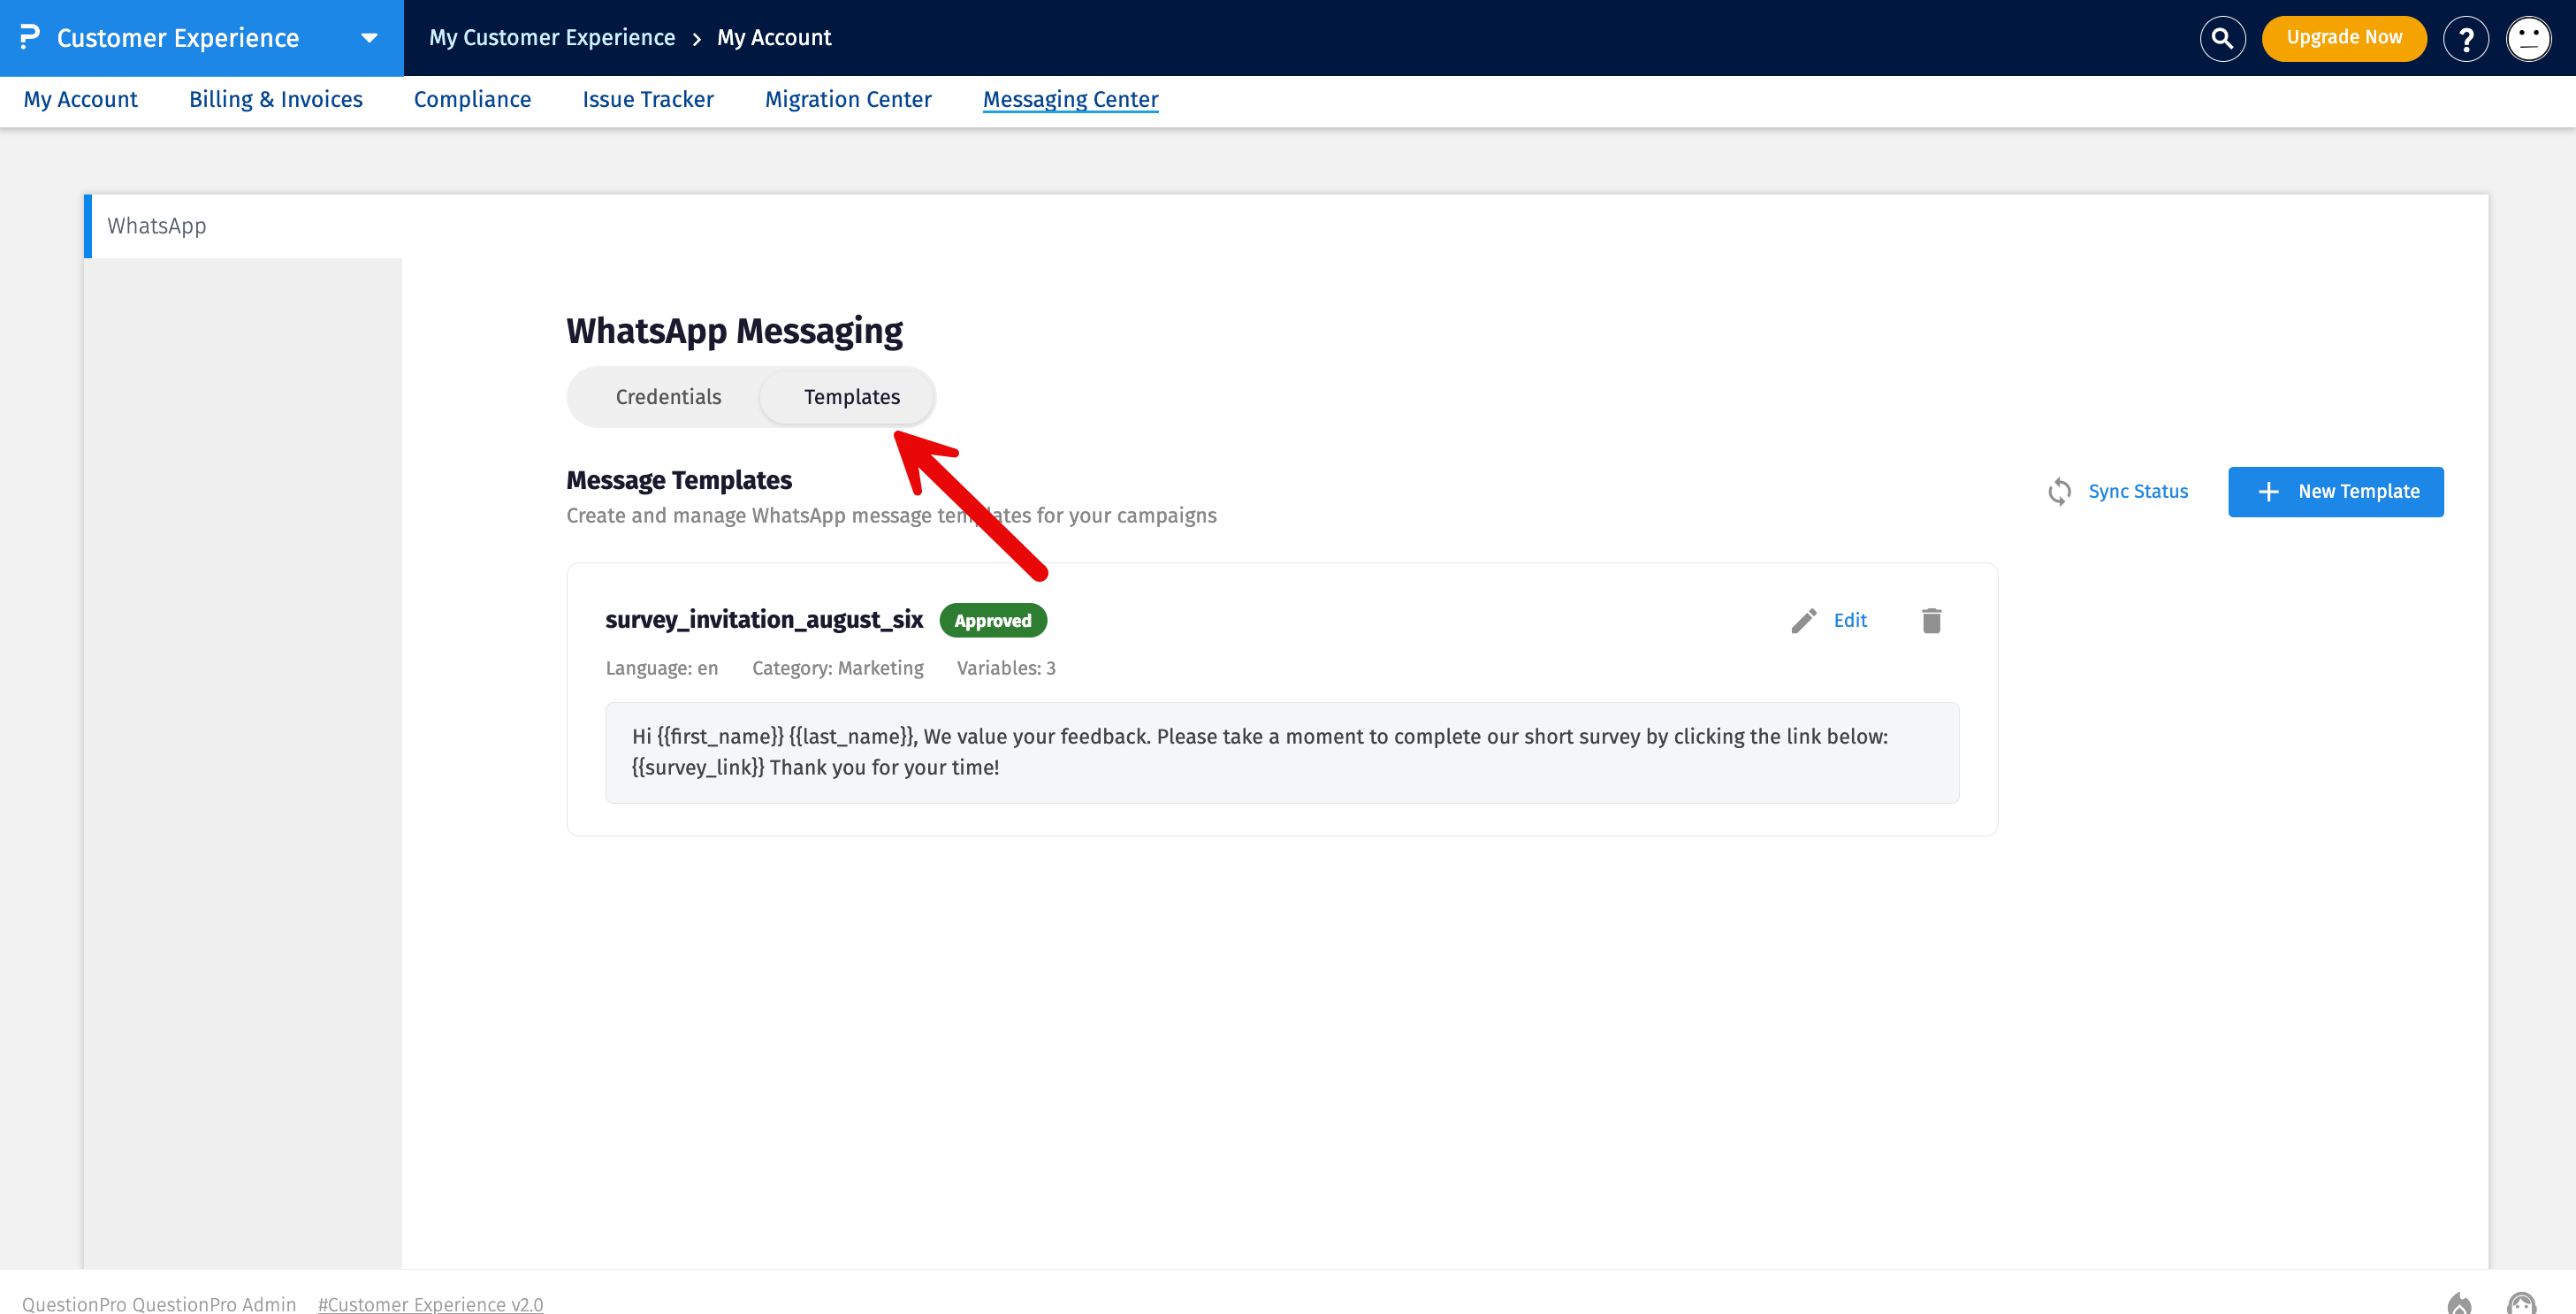Screen dimensions: 2576x1314
Task: Open Billing & Invoices tab
Action: 276,99
